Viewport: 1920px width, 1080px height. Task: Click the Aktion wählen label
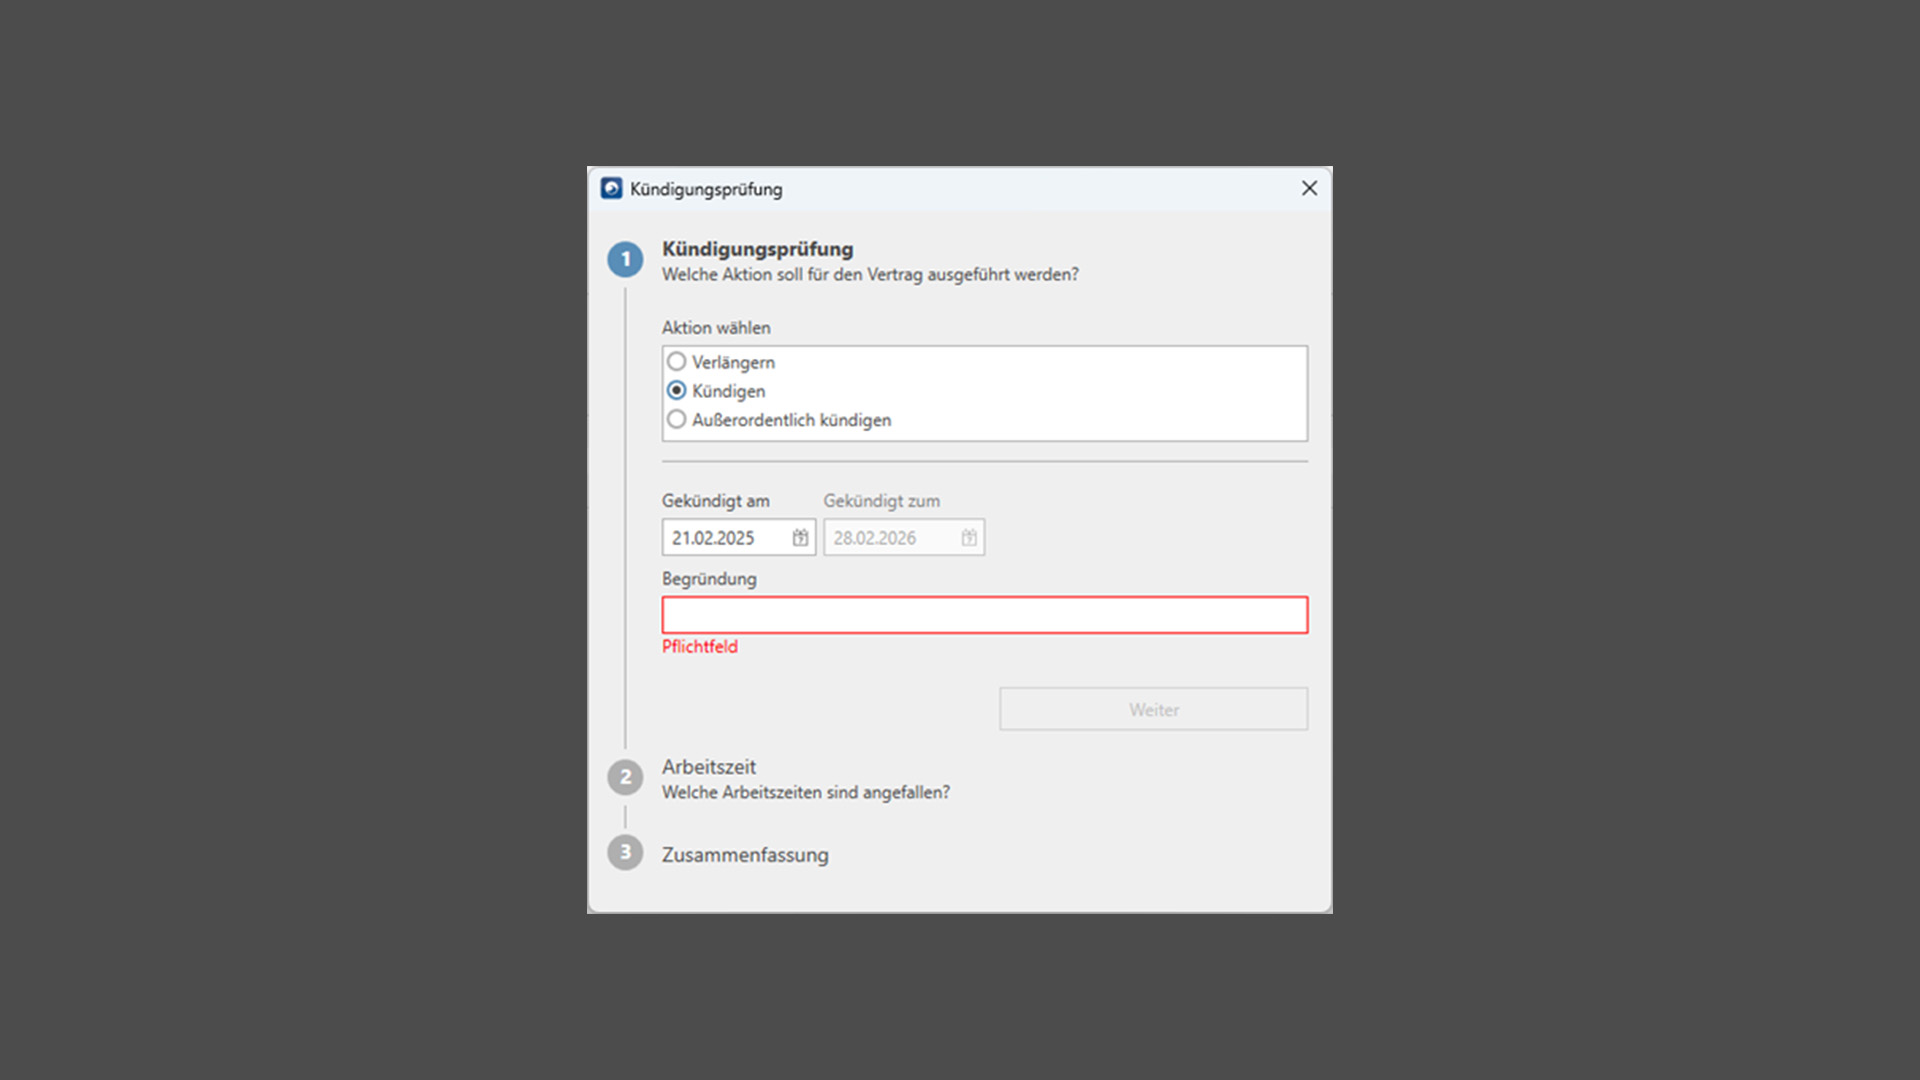(x=715, y=328)
